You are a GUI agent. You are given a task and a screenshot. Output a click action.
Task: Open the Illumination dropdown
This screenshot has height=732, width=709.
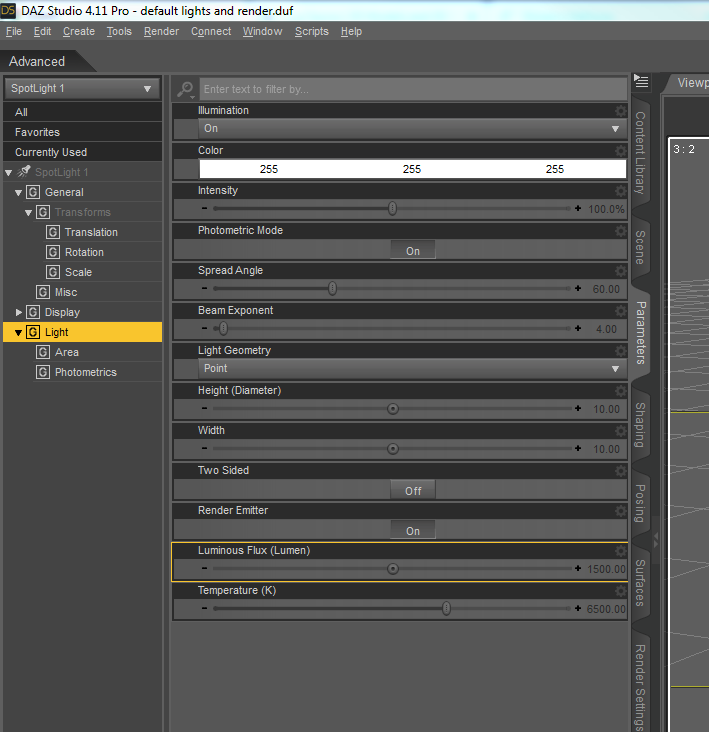pyautogui.click(x=412, y=129)
